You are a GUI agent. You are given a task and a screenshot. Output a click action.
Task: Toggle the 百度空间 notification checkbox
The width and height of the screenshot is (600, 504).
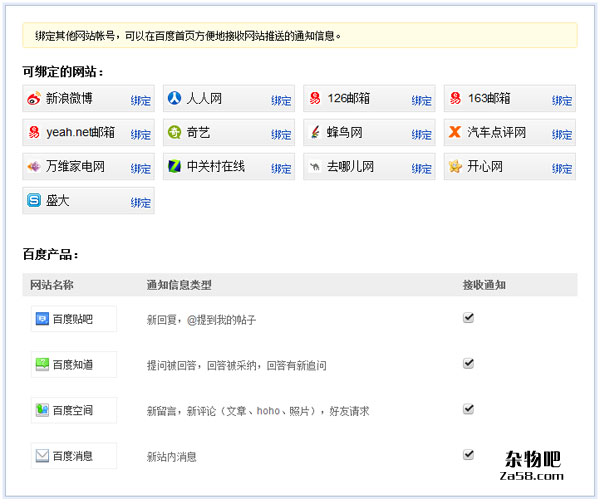pyautogui.click(x=468, y=409)
